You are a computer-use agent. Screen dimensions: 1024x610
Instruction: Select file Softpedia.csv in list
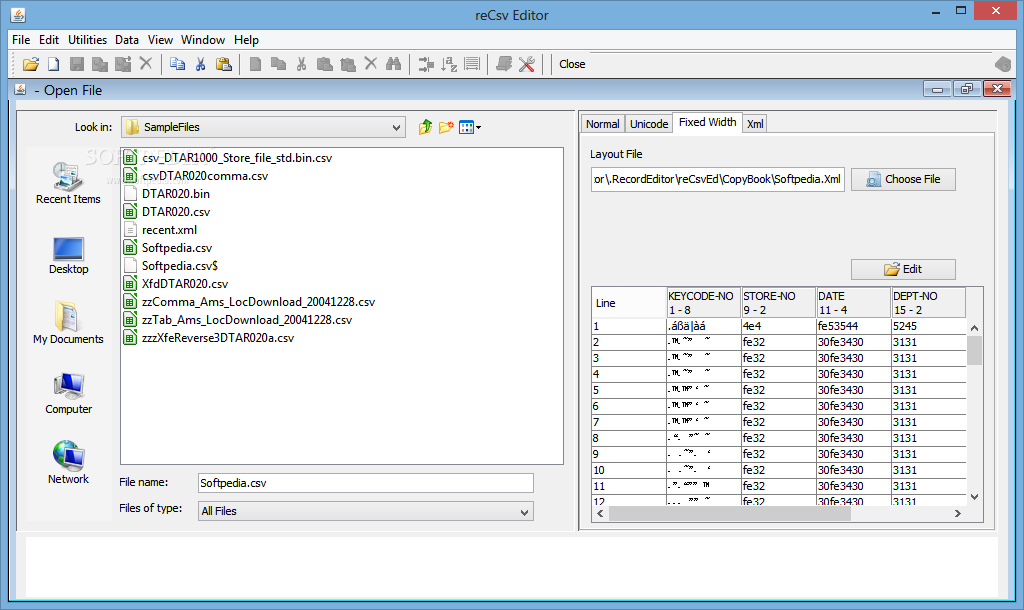point(177,248)
